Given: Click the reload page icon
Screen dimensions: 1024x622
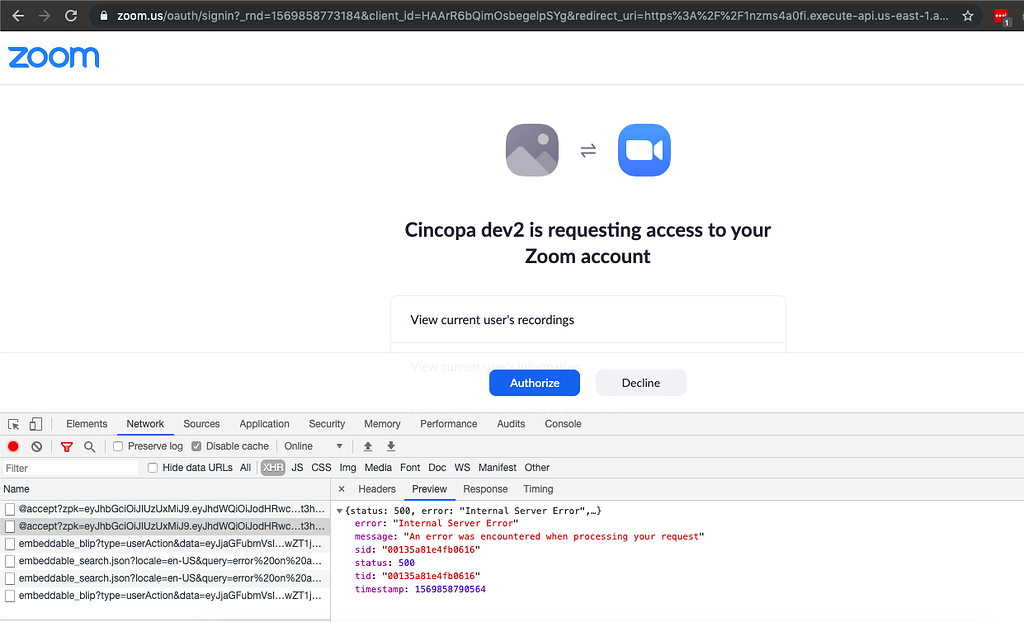Looking at the screenshot, I should pos(69,16).
